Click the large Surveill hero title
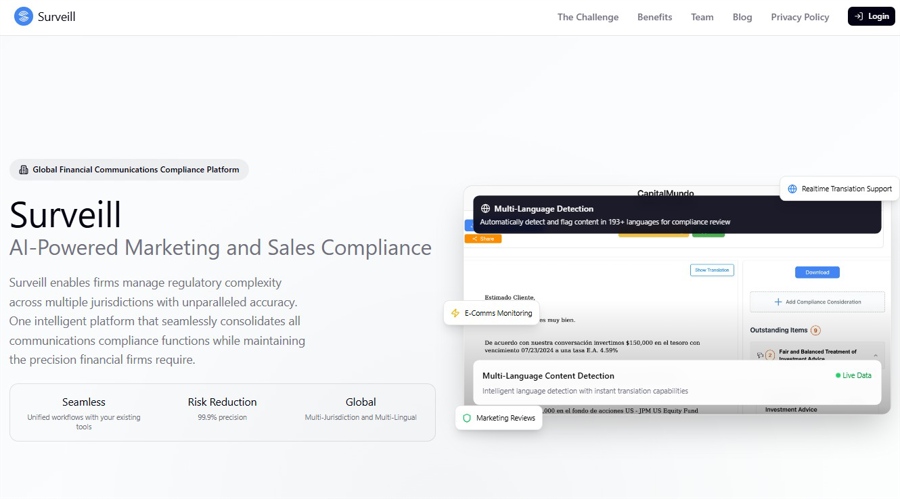900x499 pixels. 65,215
